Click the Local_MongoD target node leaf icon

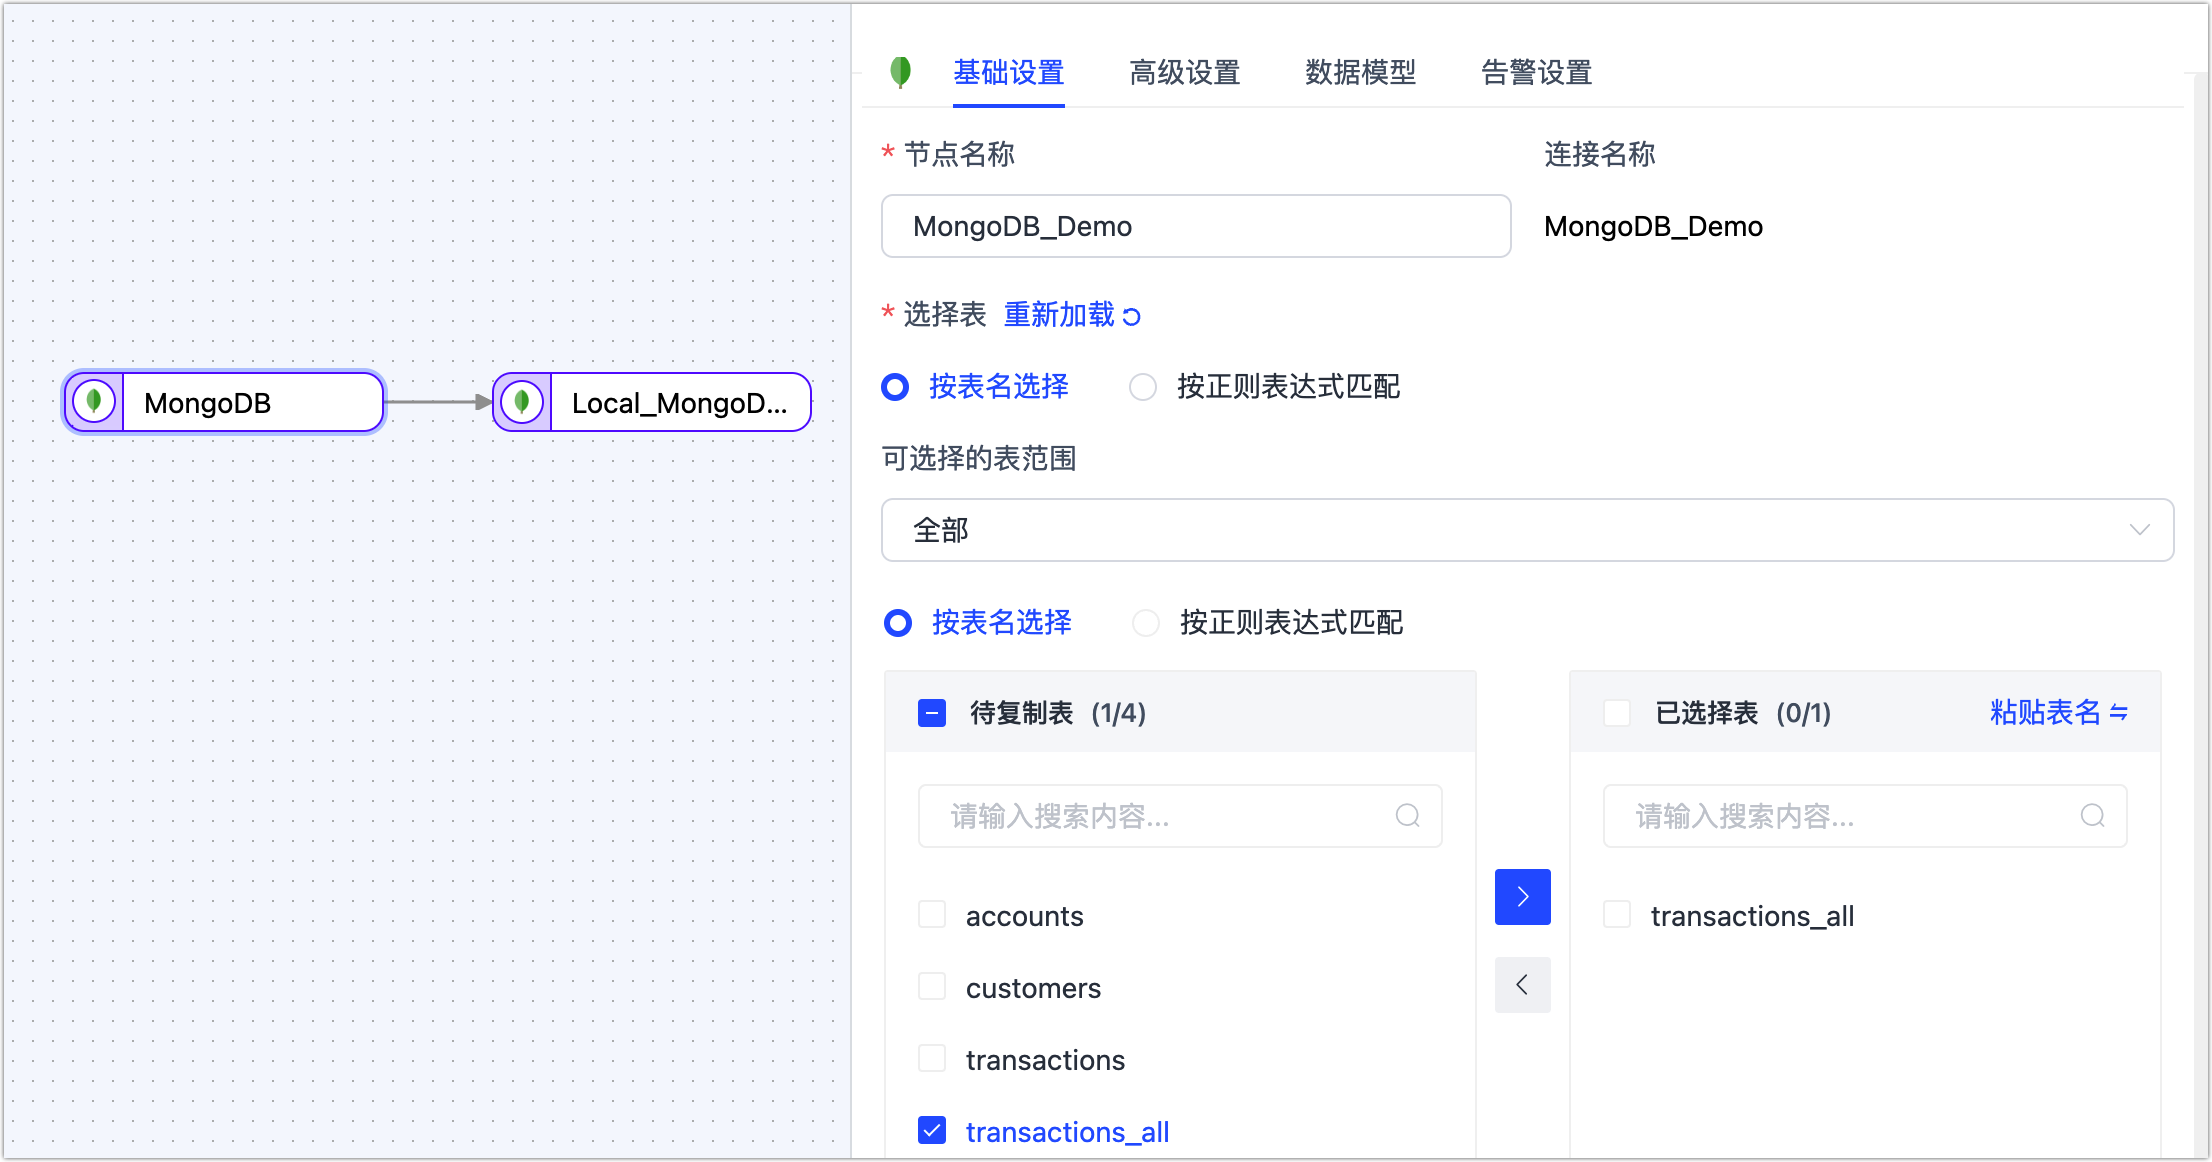522,402
